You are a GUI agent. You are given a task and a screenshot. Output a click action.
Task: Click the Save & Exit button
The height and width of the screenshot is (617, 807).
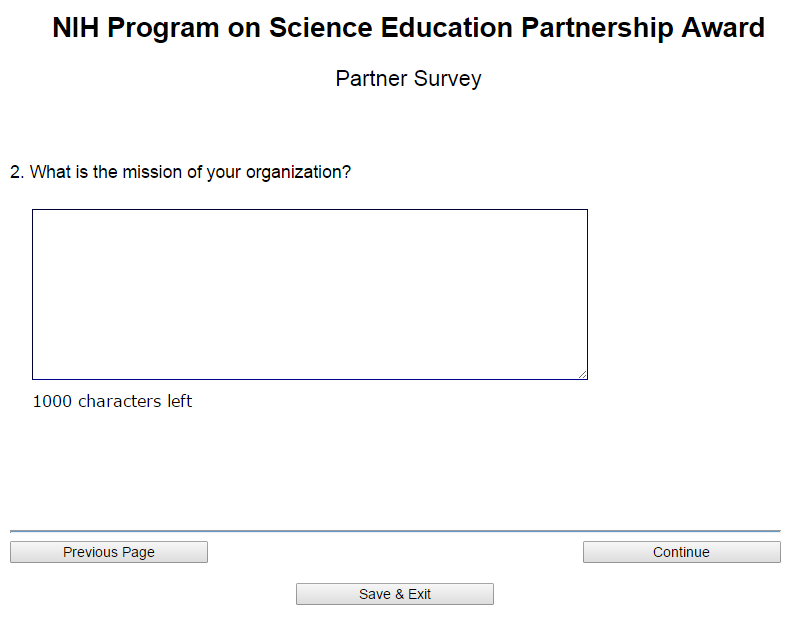point(395,594)
